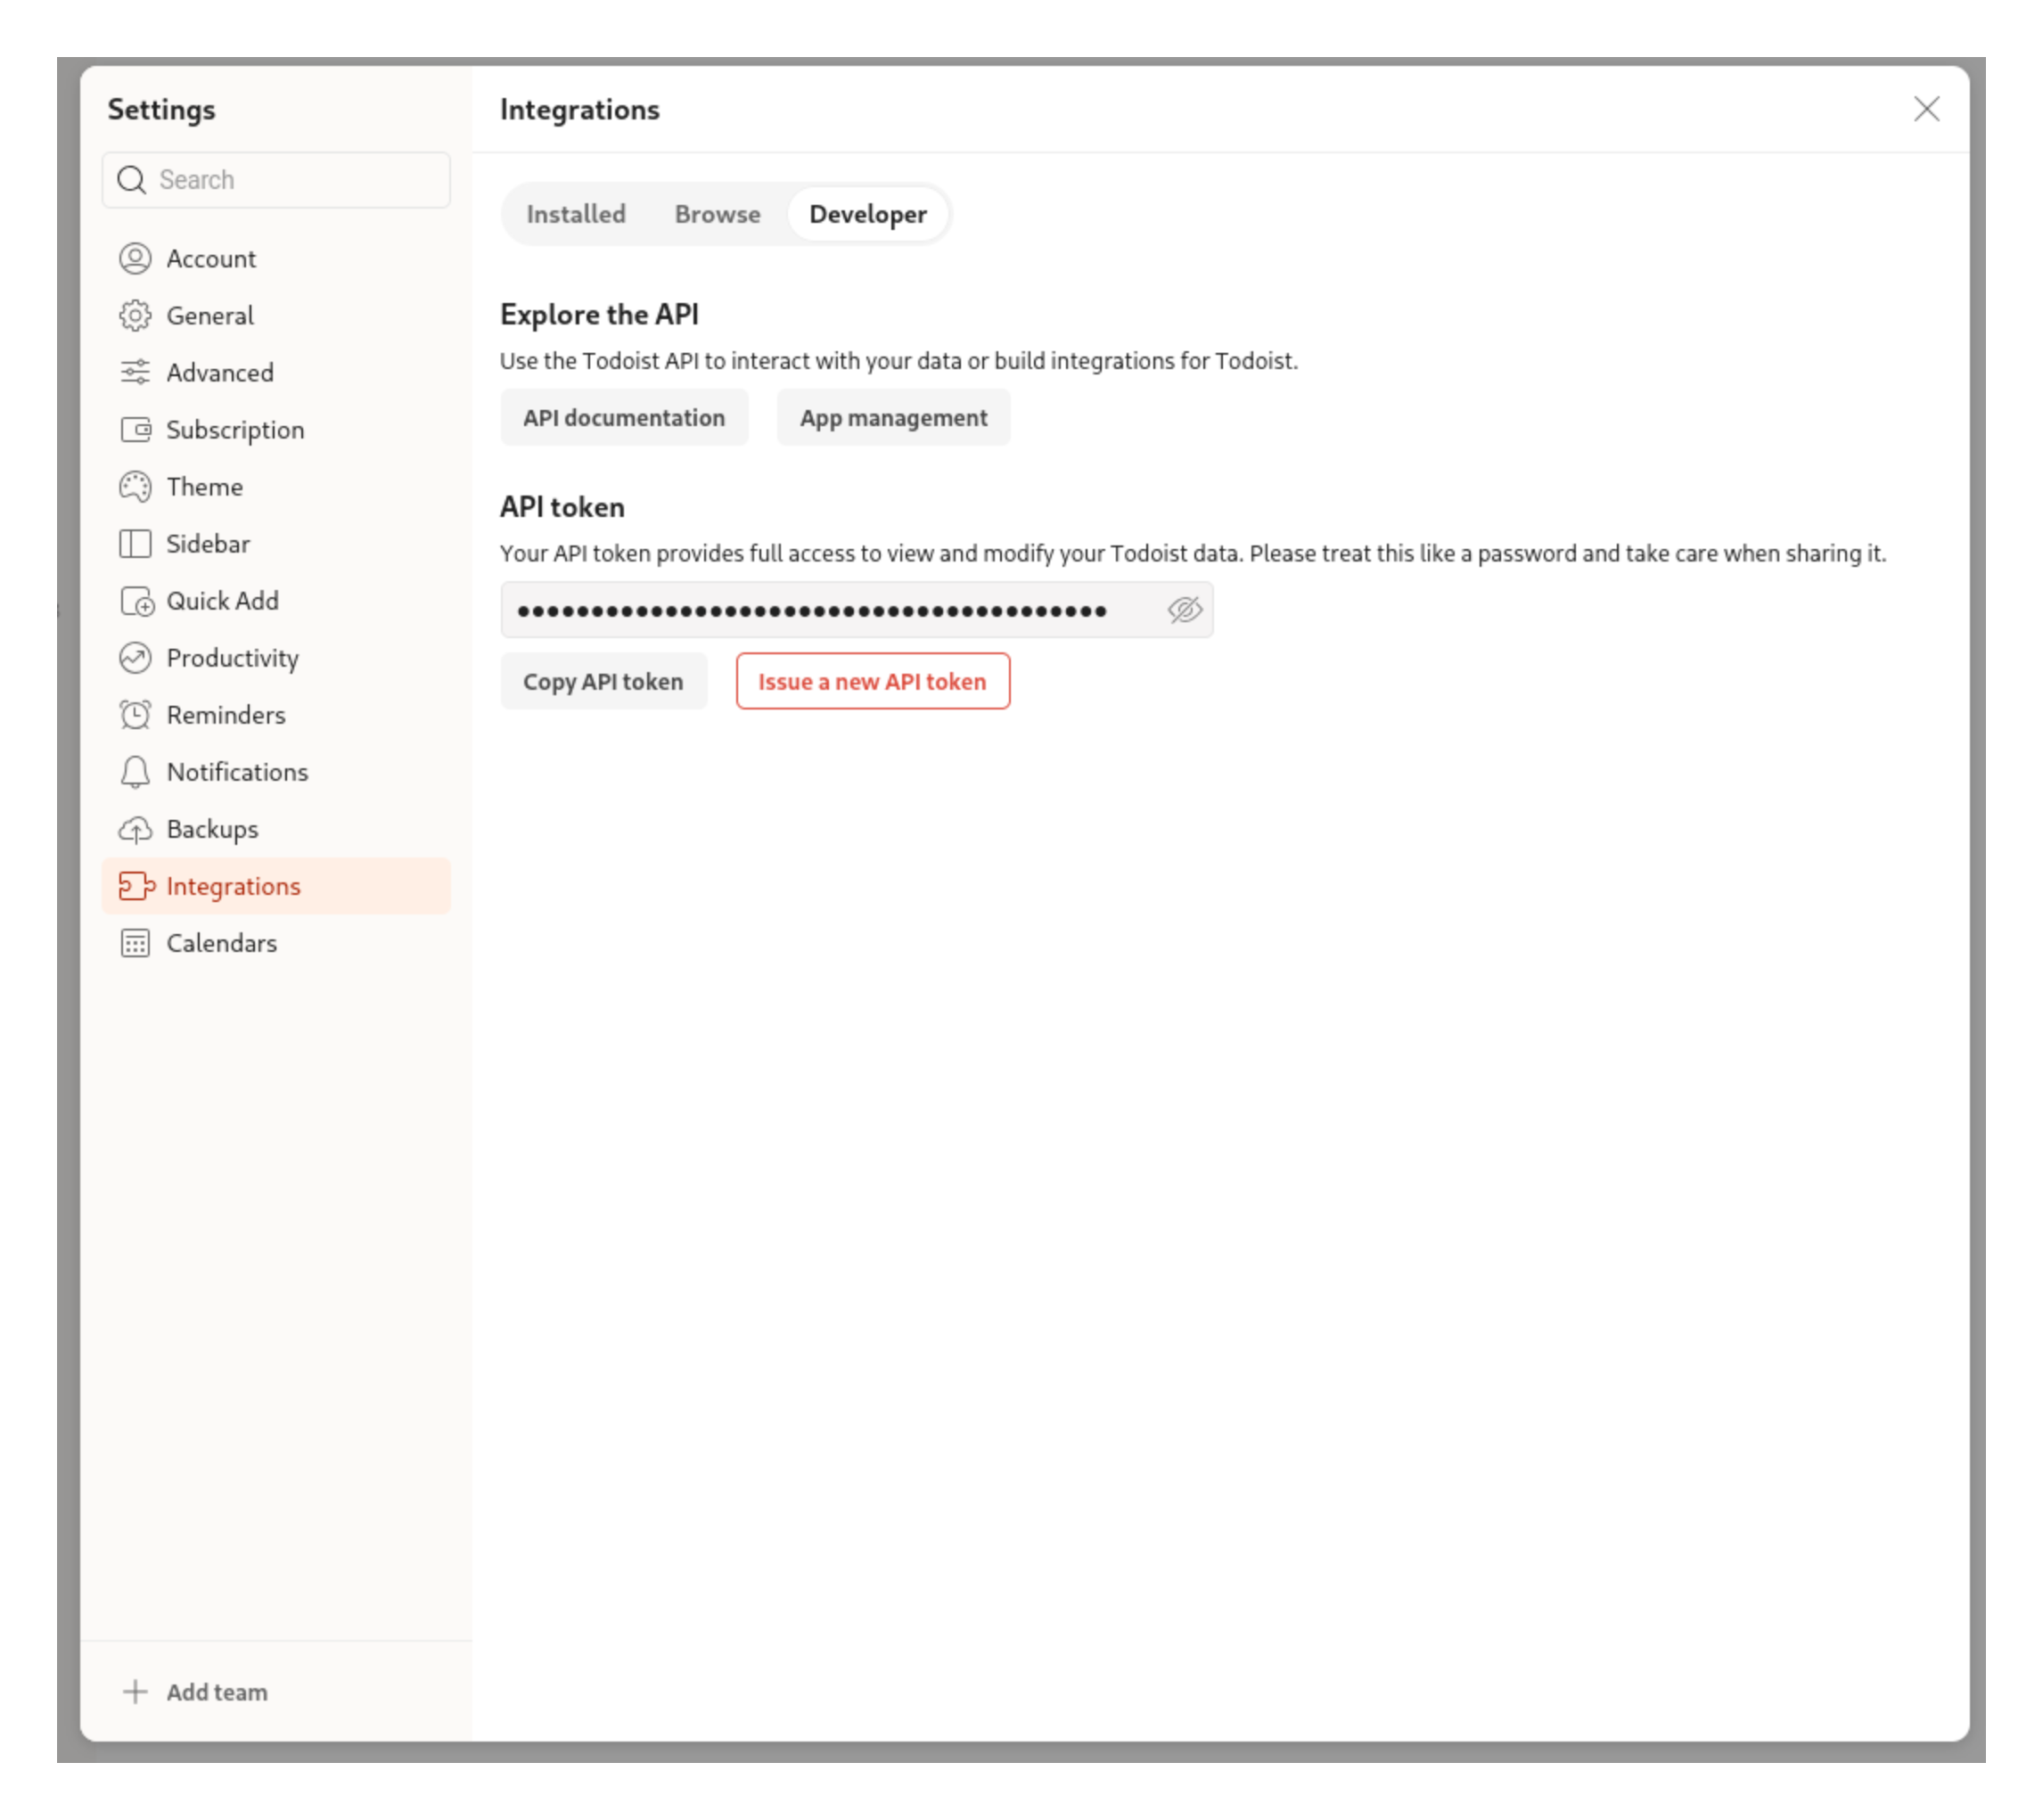The width and height of the screenshot is (2043, 1820).
Task: Switch to the Installed tab
Action: [576, 213]
